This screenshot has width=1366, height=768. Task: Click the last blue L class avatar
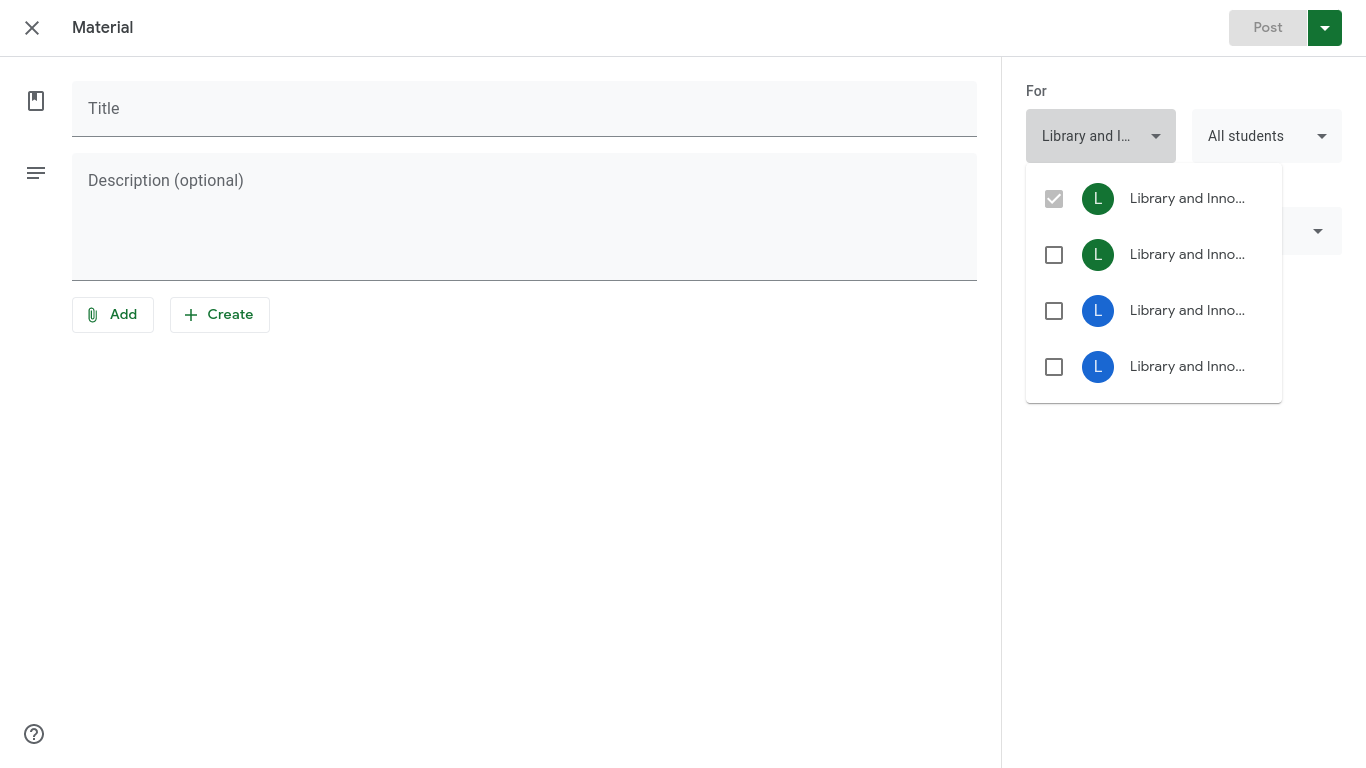click(x=1098, y=367)
